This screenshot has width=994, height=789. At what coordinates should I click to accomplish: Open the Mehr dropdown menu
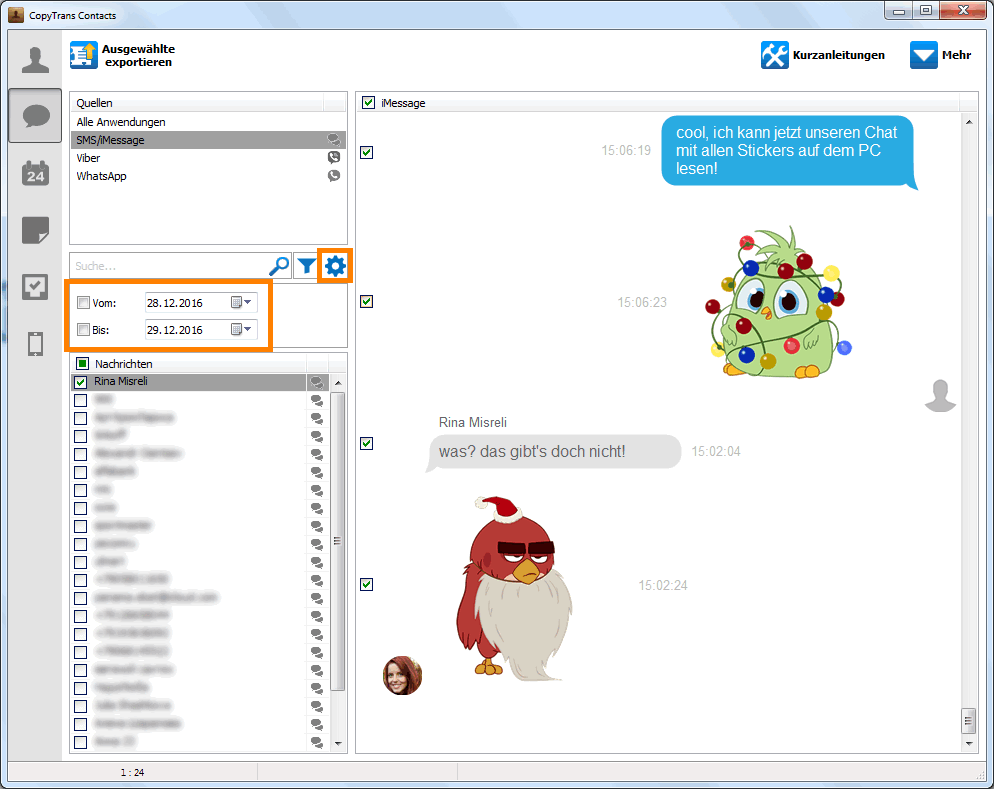point(941,55)
